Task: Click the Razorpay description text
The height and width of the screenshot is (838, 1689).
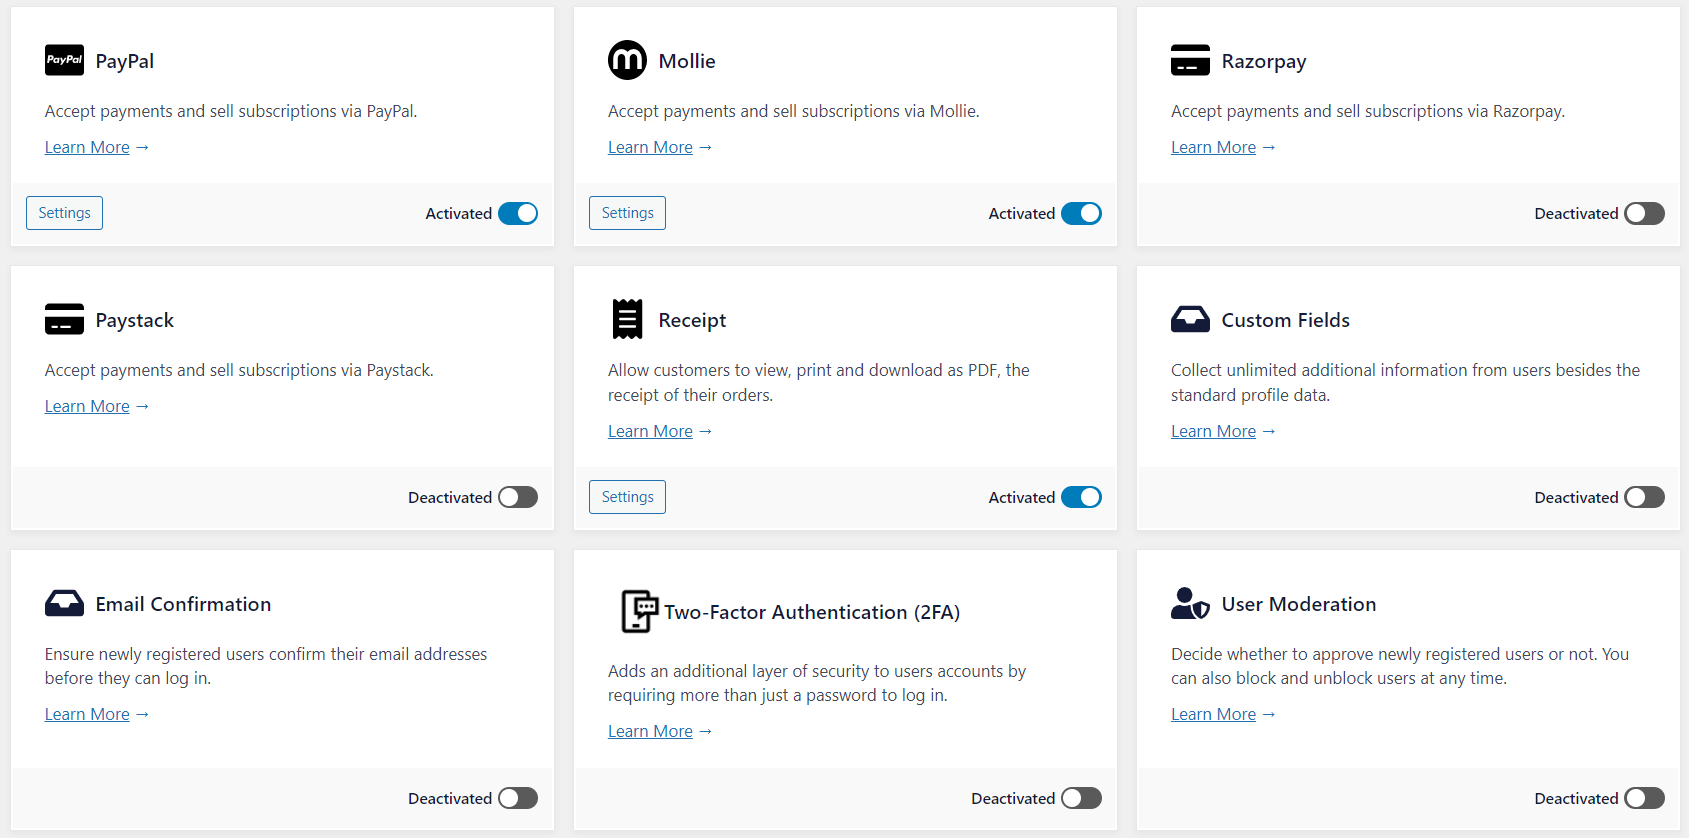Action: click(x=1368, y=111)
